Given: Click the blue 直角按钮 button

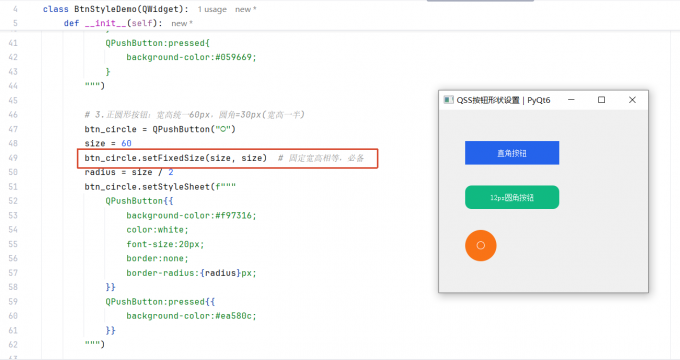Looking at the screenshot, I should coord(512,153).
